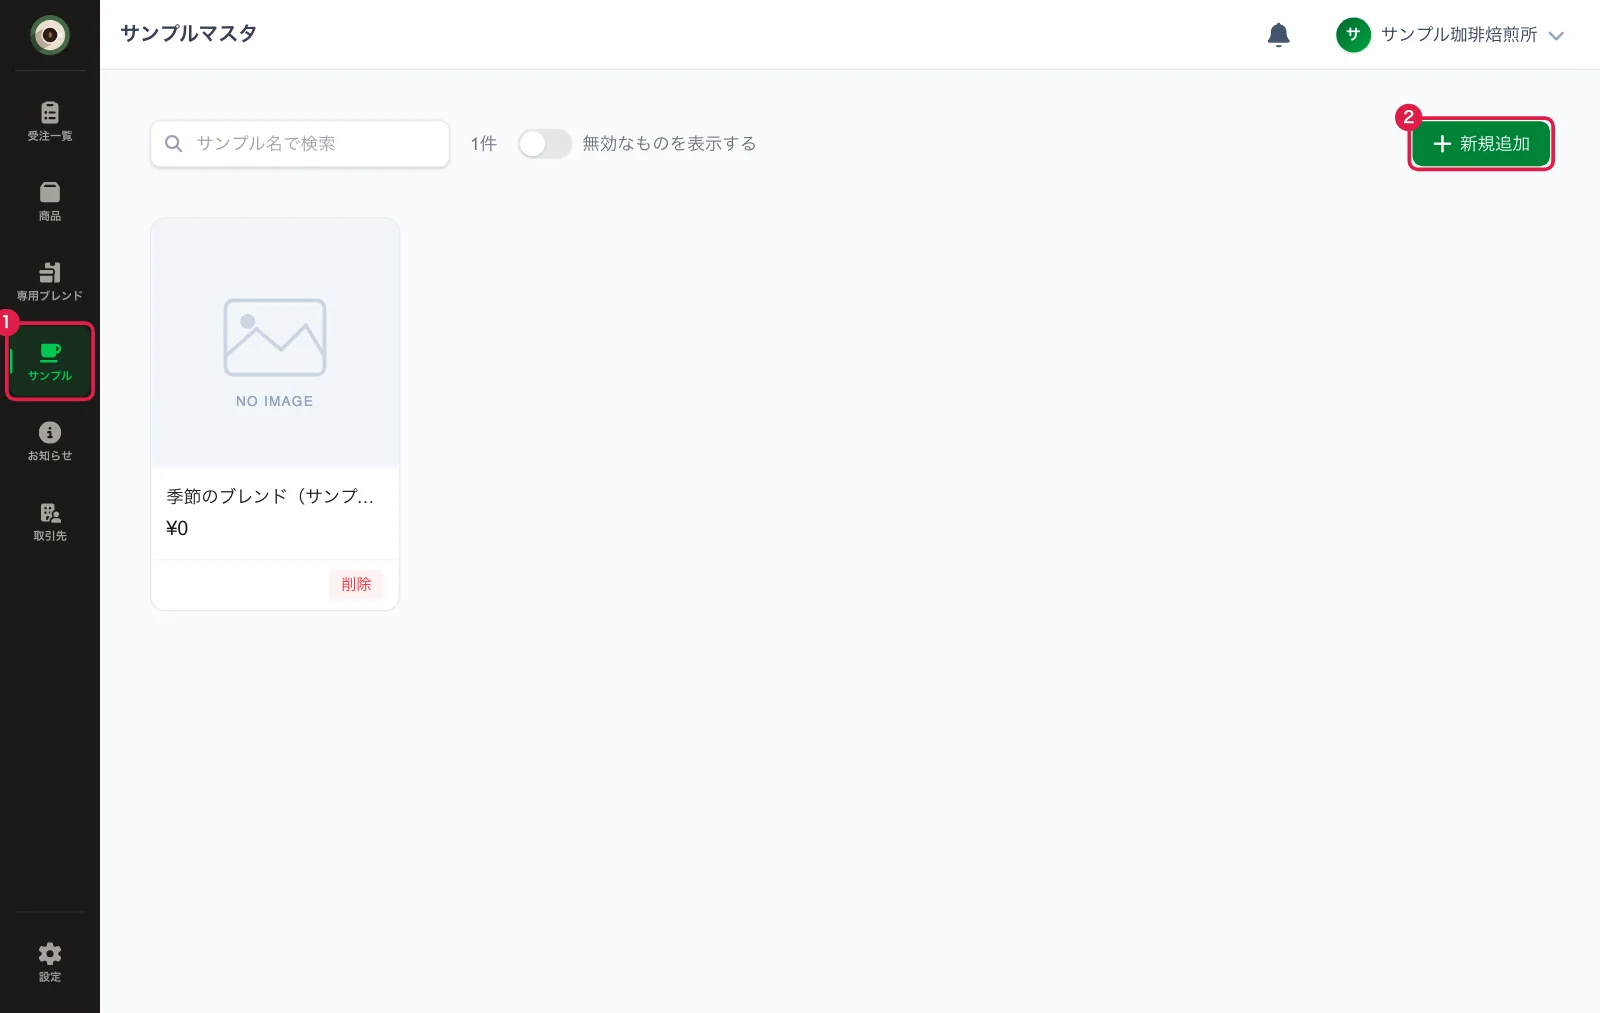Viewport: 1600px width, 1013px height.
Task: Click the search magnifier icon
Action: (x=174, y=144)
